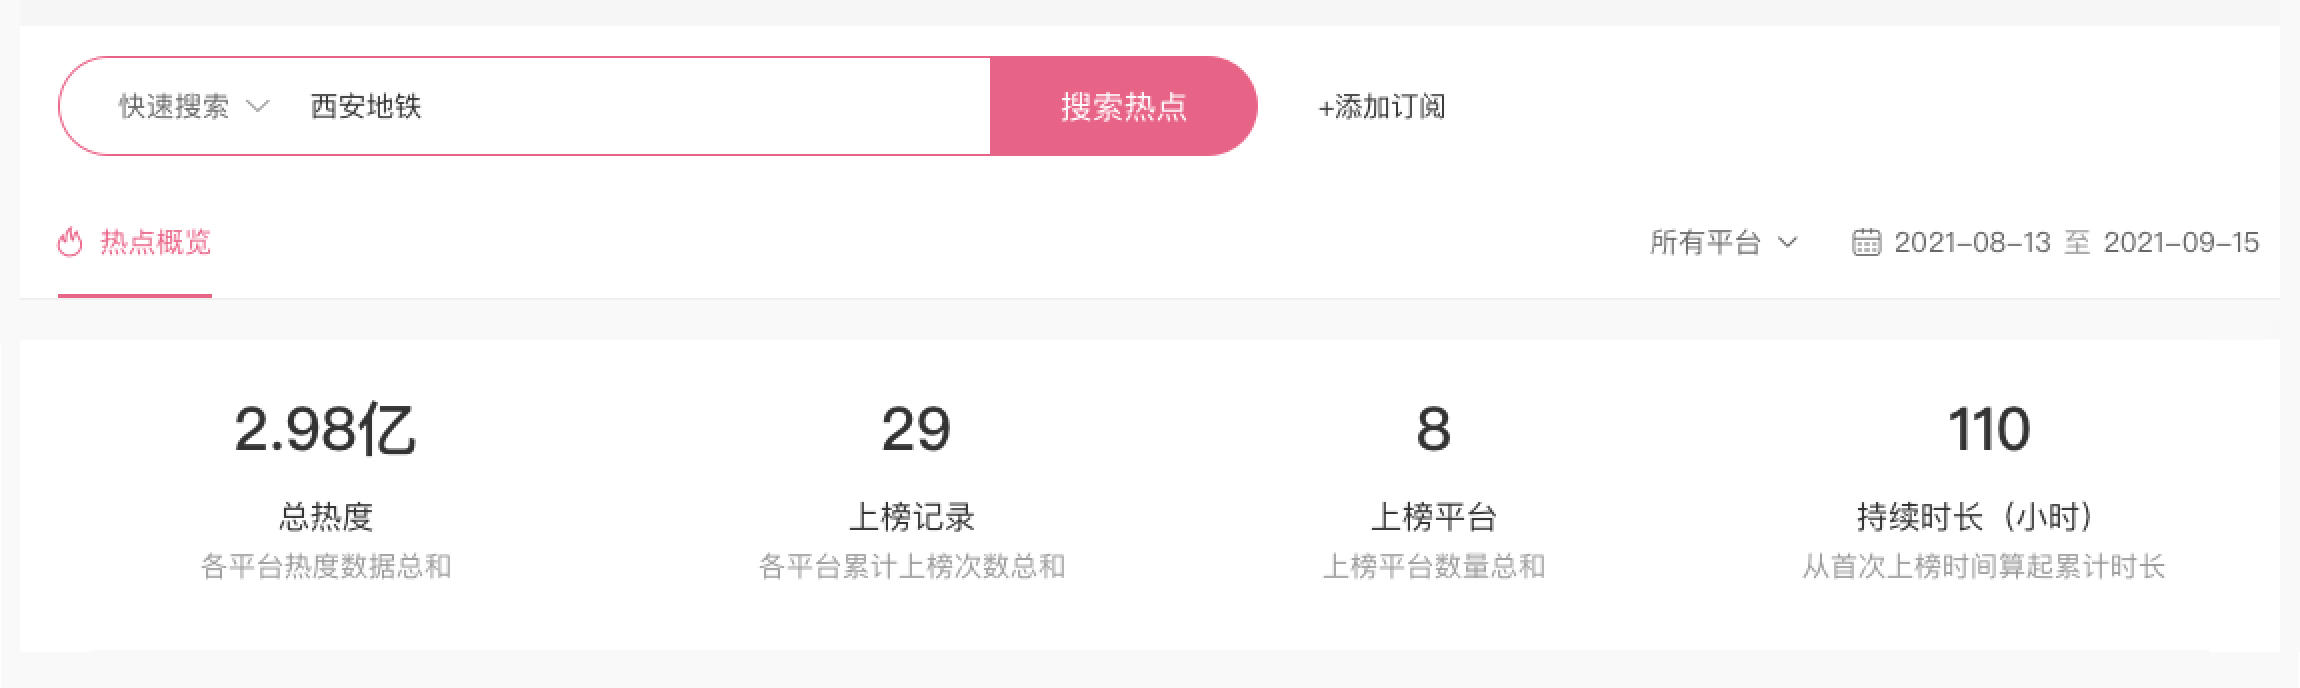
Task: Select the start date 2021-08-13
Action: tap(1972, 243)
